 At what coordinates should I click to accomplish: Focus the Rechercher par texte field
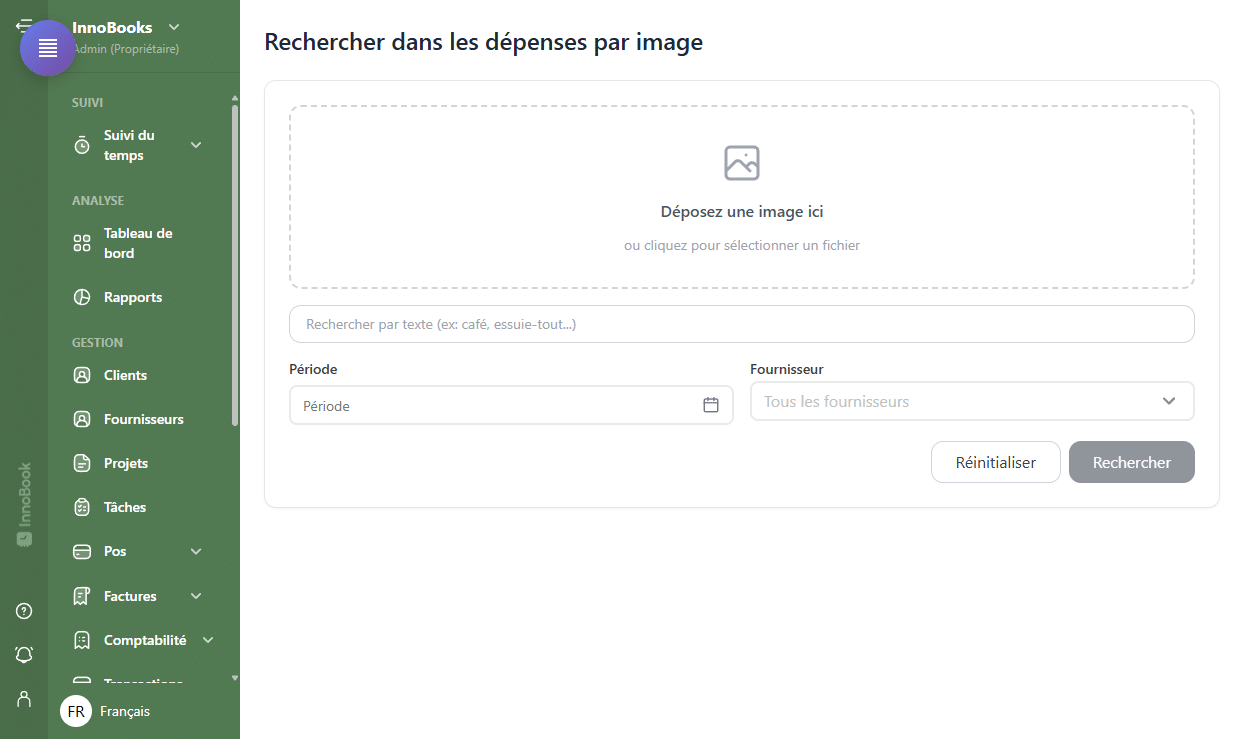(742, 324)
